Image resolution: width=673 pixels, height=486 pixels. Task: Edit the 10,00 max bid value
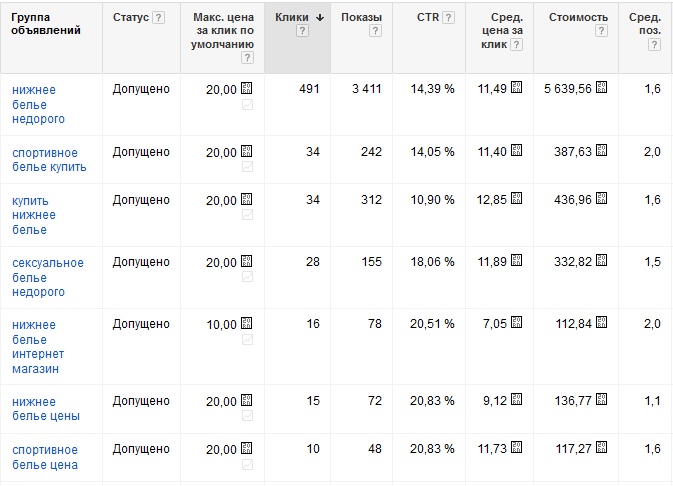[x=221, y=325]
